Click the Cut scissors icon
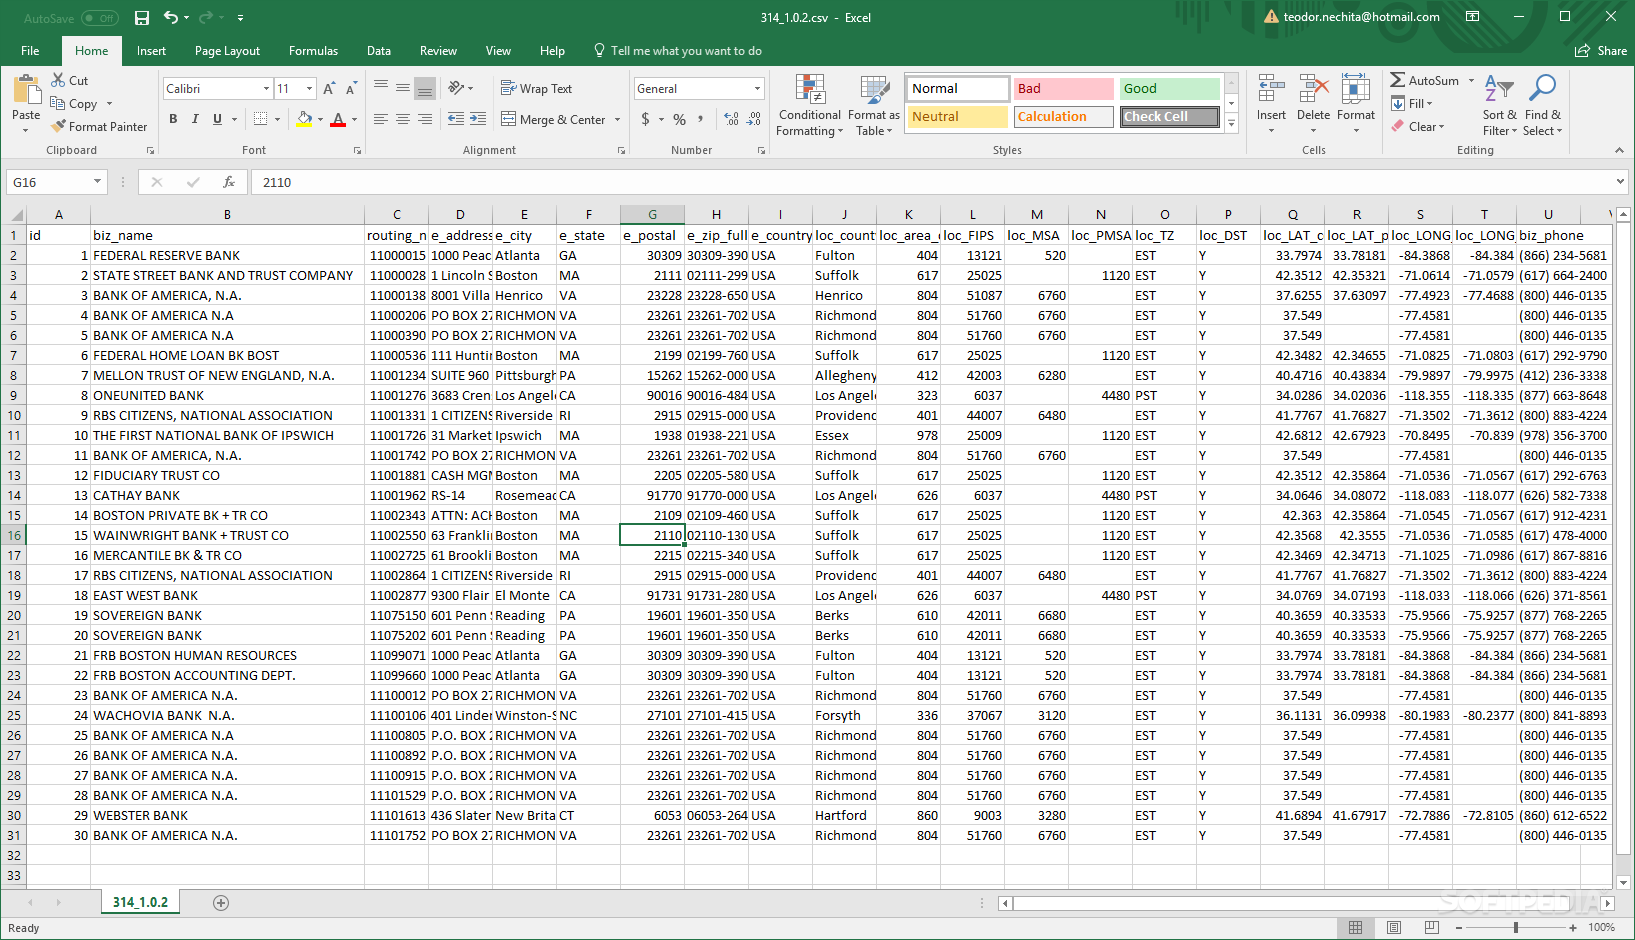 58,80
